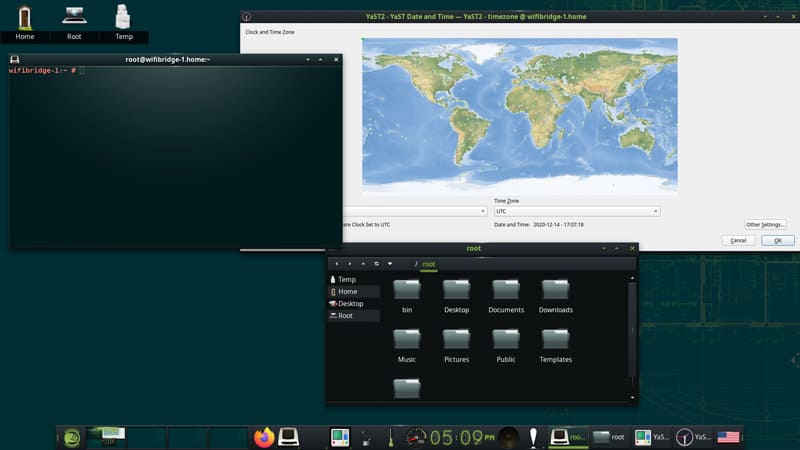Click the 'Time Zone' label text
Screen dimensions: 800x450
click(506, 201)
